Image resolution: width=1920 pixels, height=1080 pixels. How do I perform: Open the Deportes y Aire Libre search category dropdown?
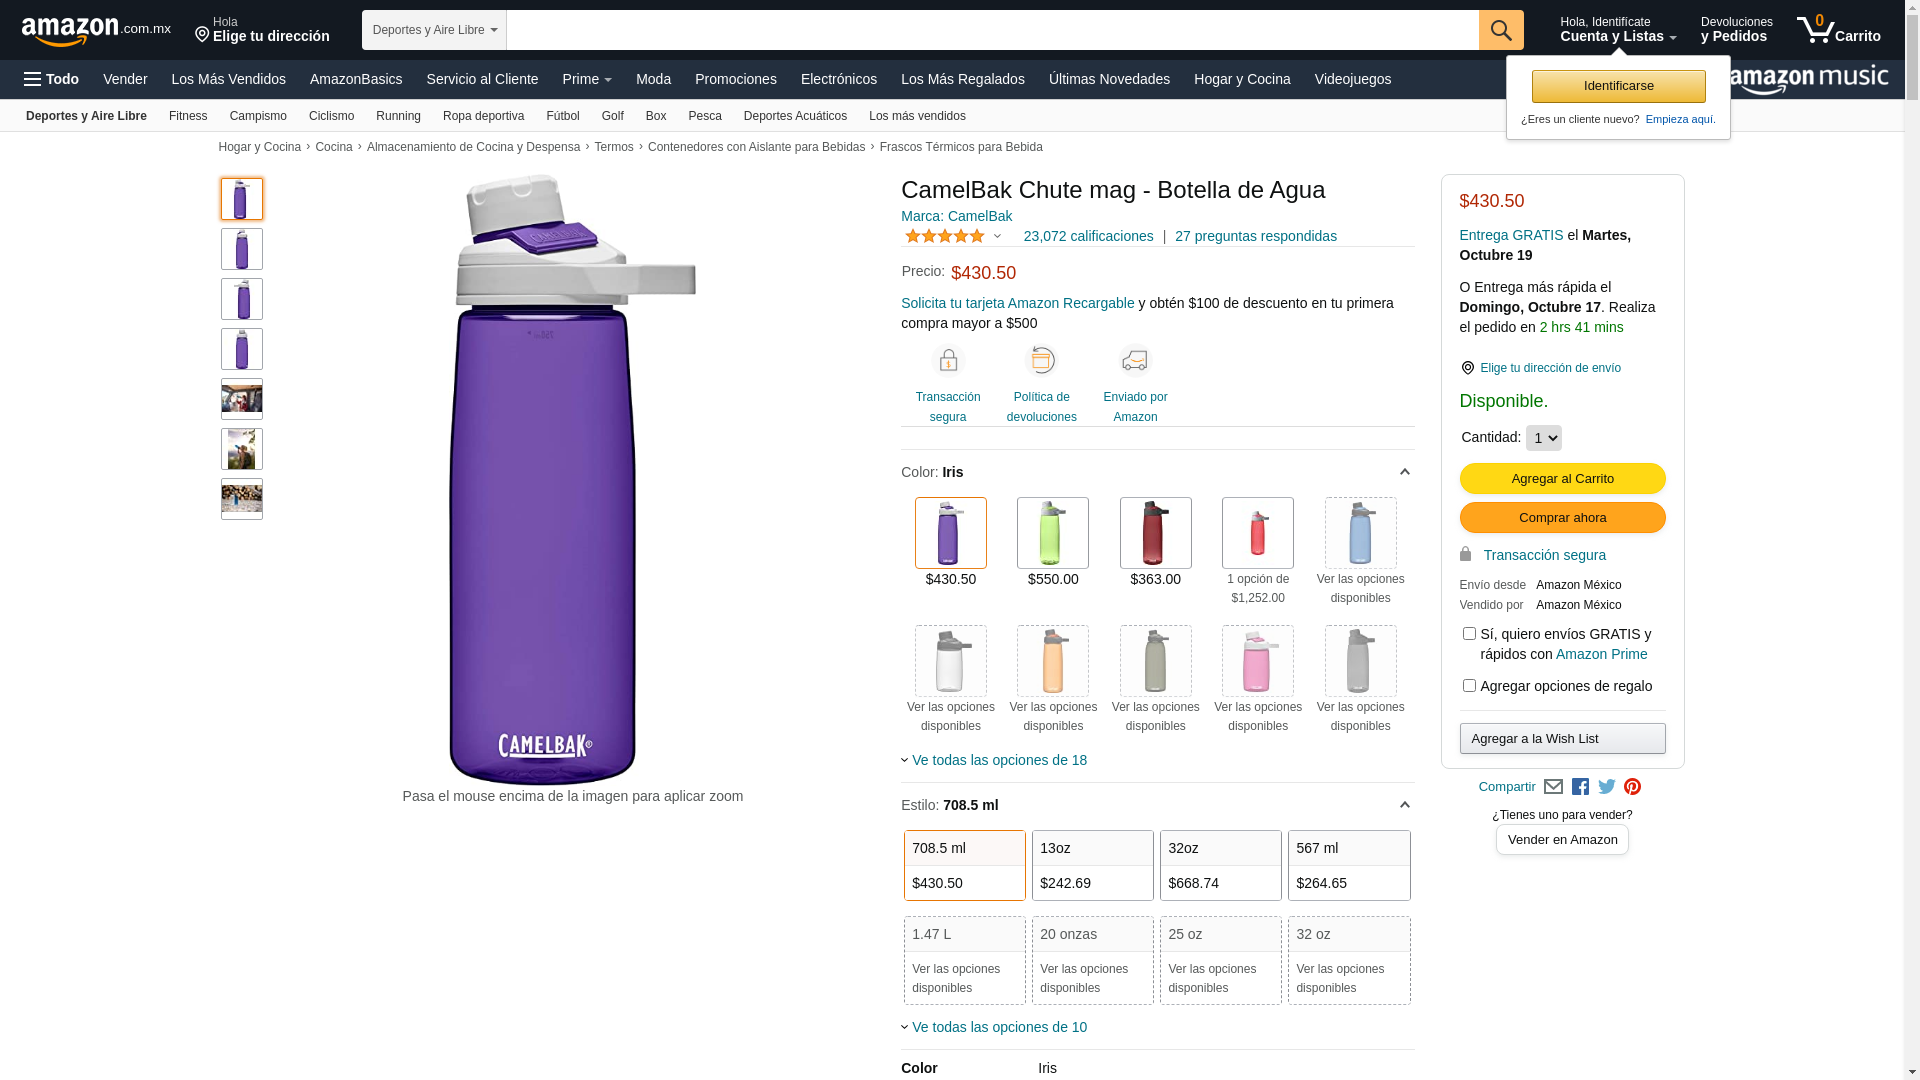click(434, 30)
